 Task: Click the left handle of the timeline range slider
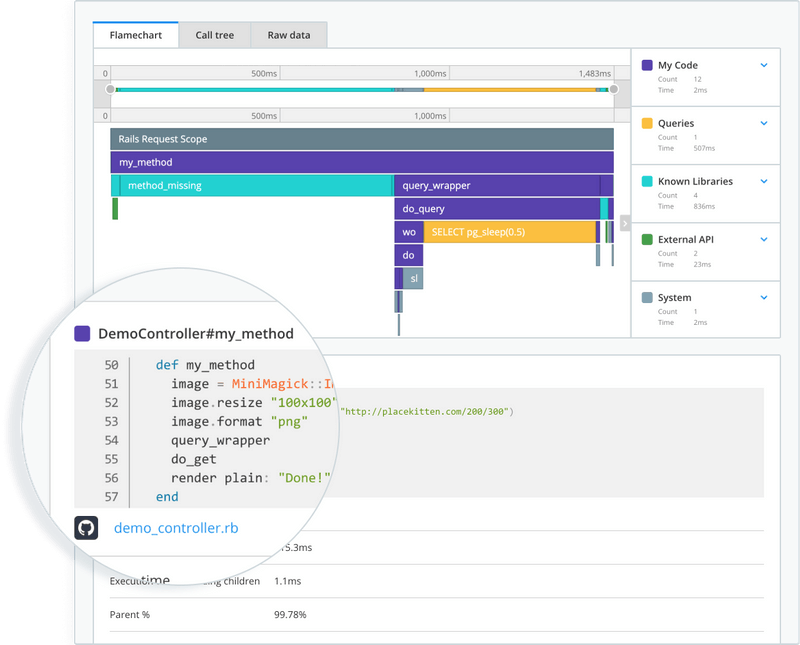pos(111,89)
